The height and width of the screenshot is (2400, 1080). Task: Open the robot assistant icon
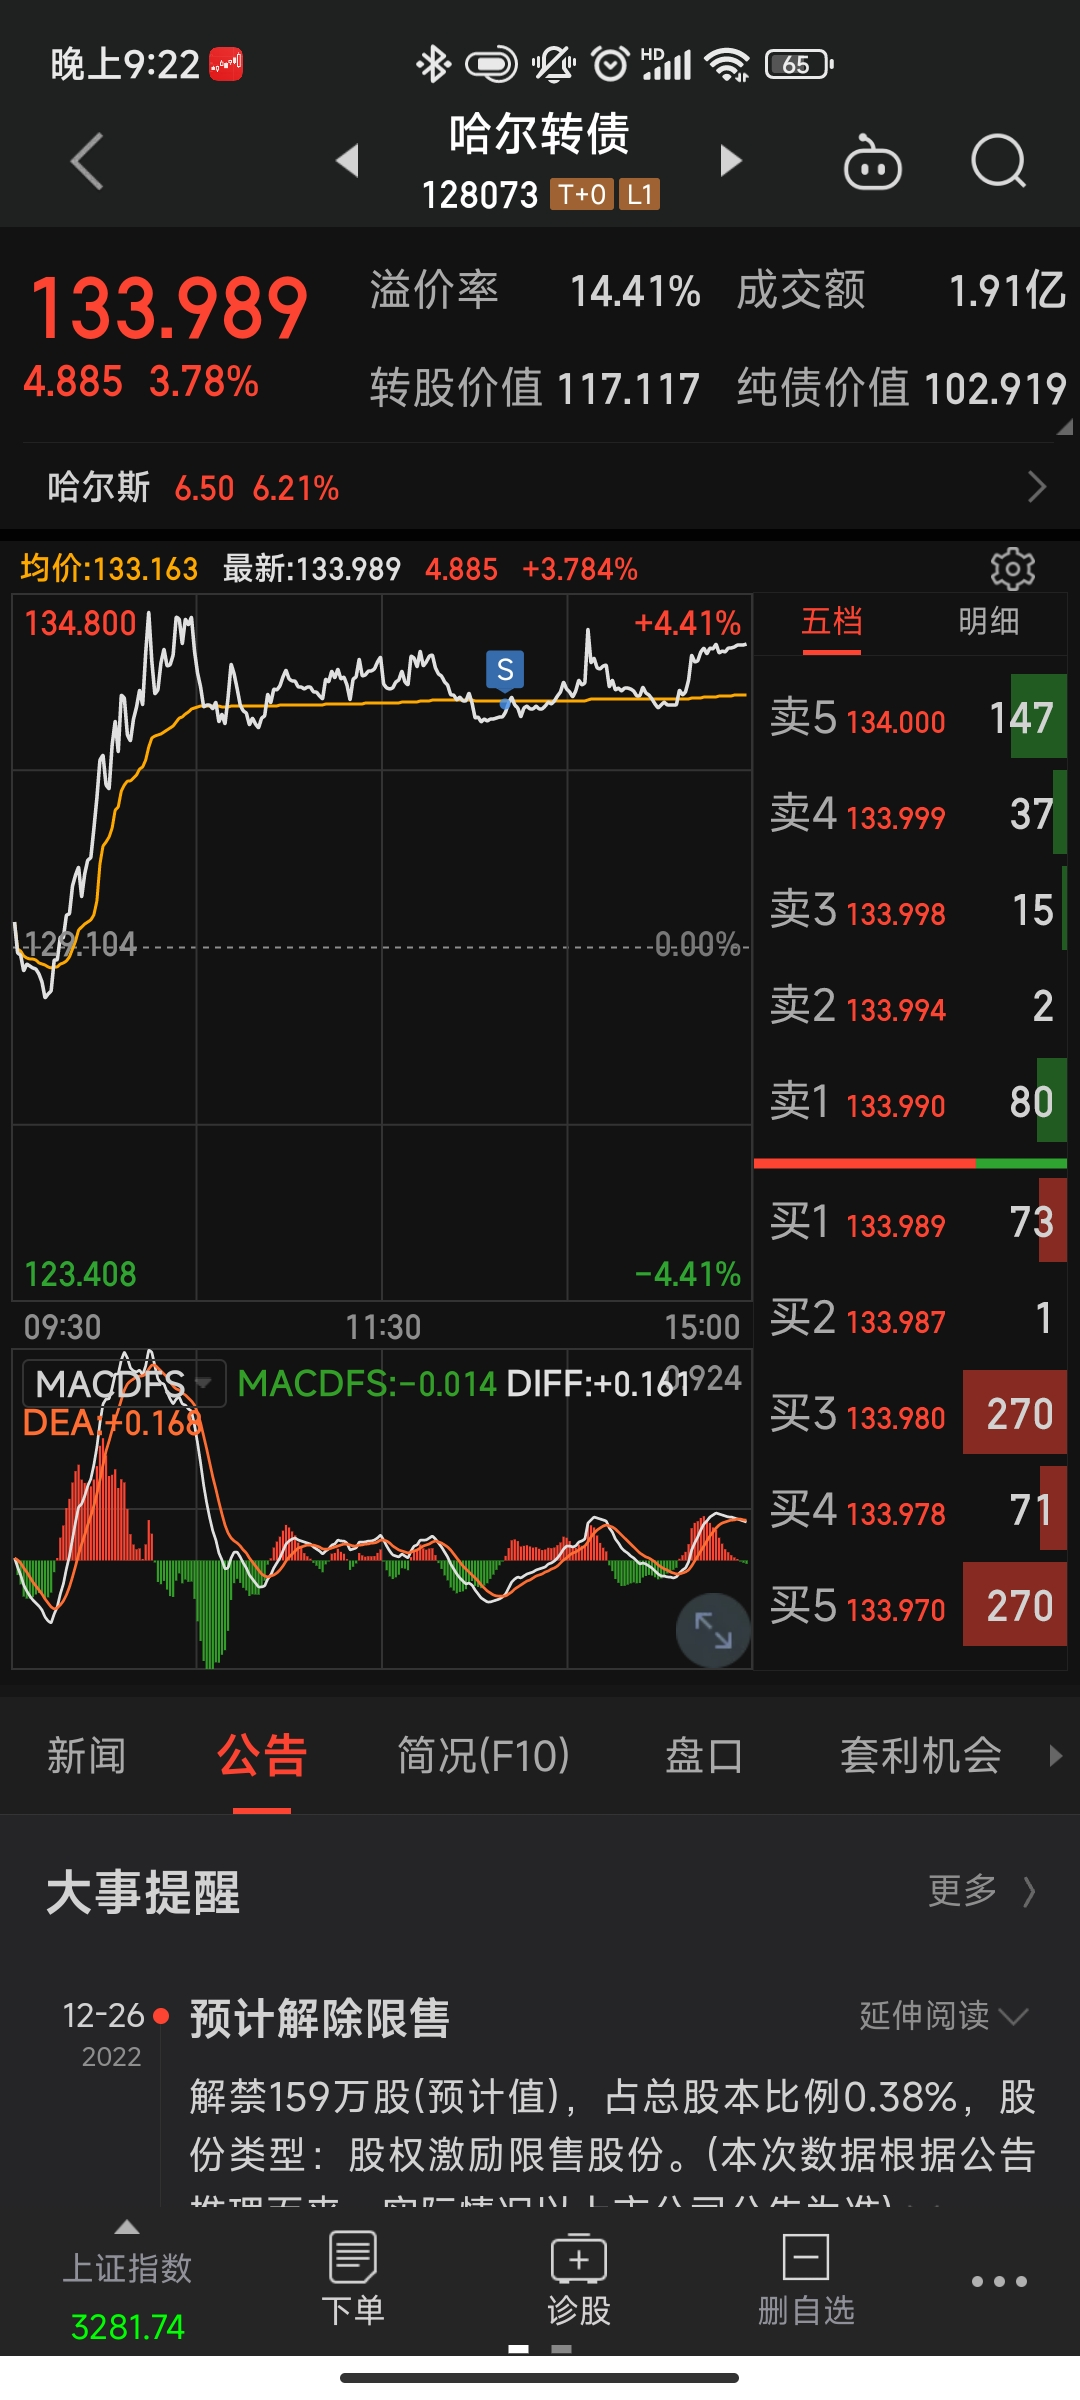point(872,163)
